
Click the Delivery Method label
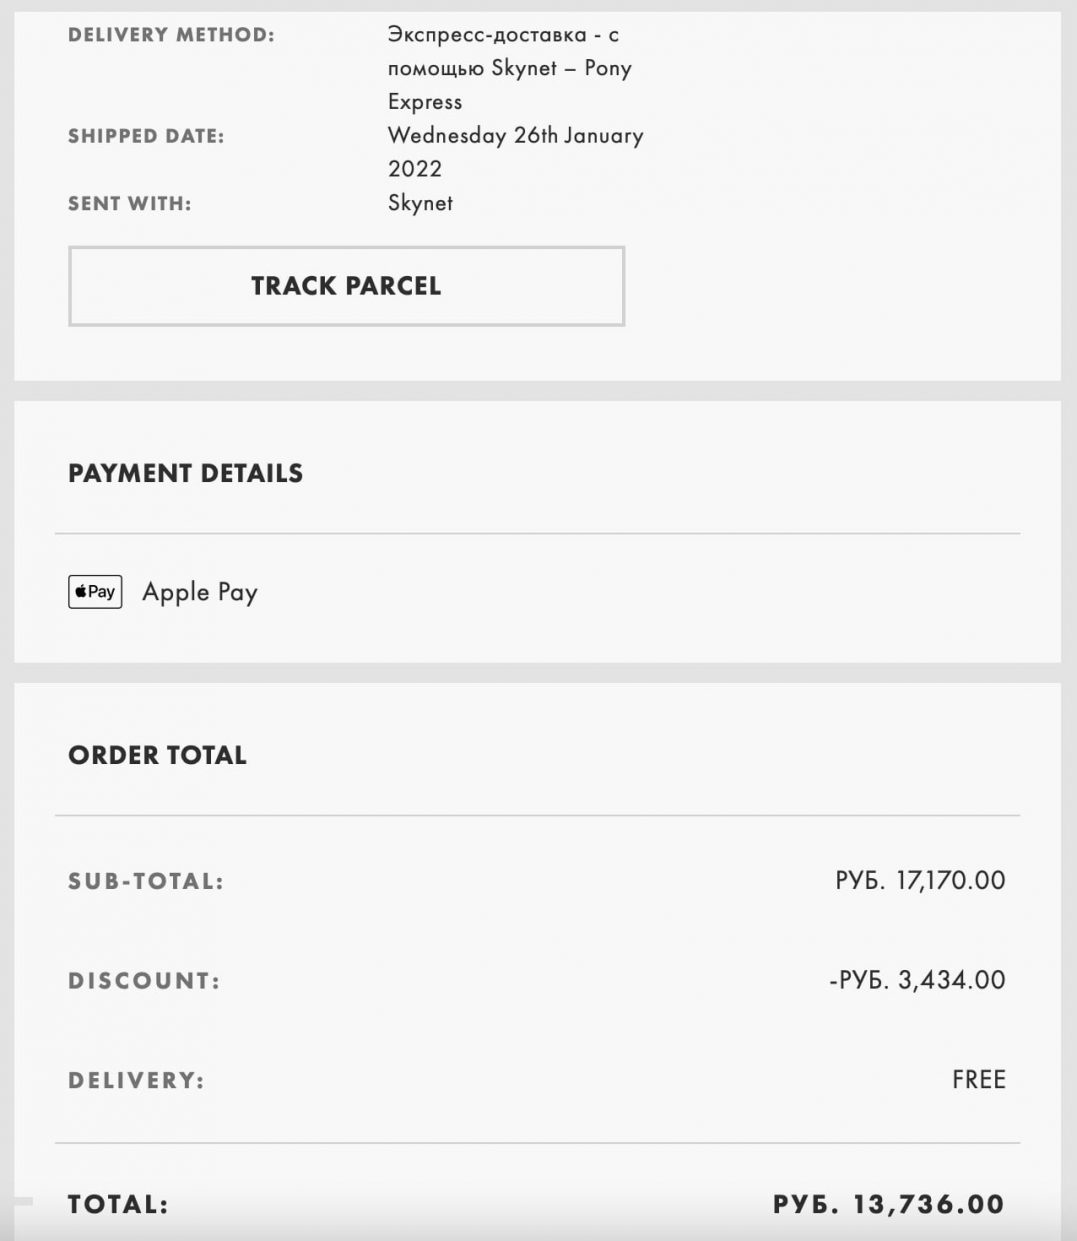[x=171, y=35]
